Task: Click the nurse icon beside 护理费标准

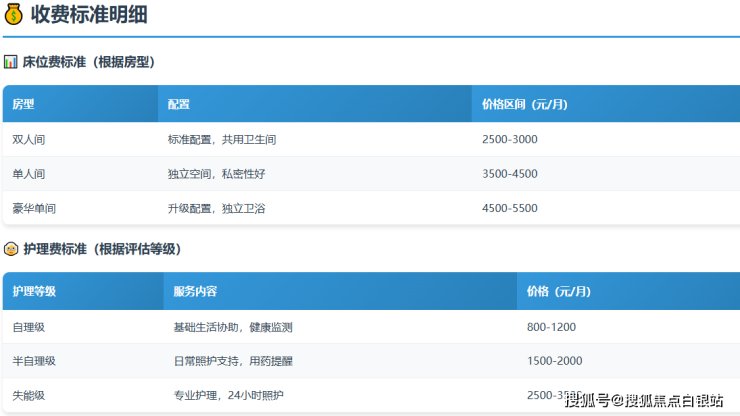Action: pyautogui.click(x=10, y=248)
